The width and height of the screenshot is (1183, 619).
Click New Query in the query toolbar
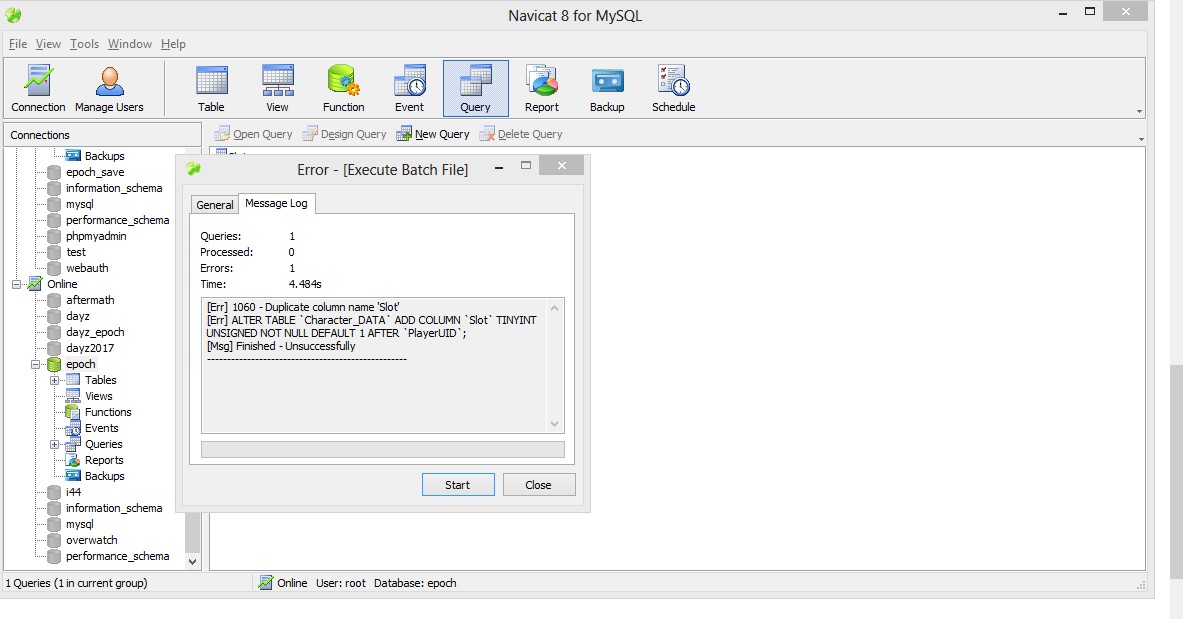433,134
